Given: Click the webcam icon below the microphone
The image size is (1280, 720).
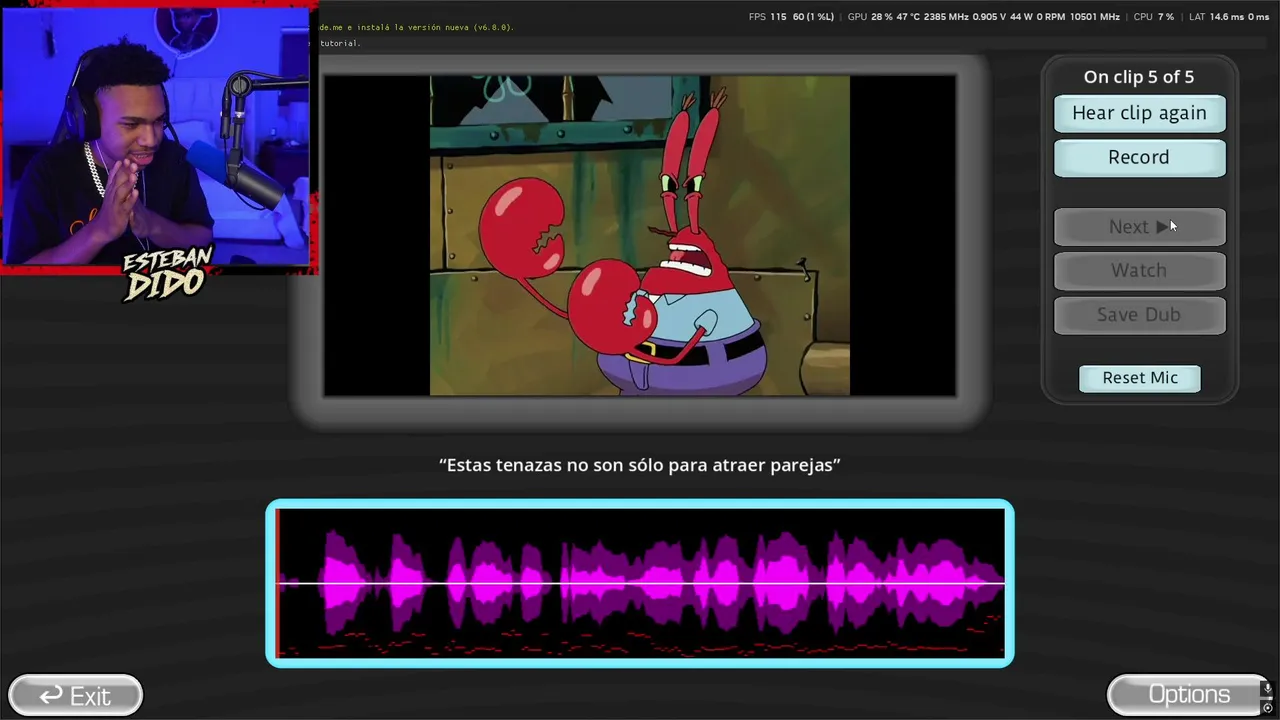Looking at the screenshot, I should click(1268, 708).
